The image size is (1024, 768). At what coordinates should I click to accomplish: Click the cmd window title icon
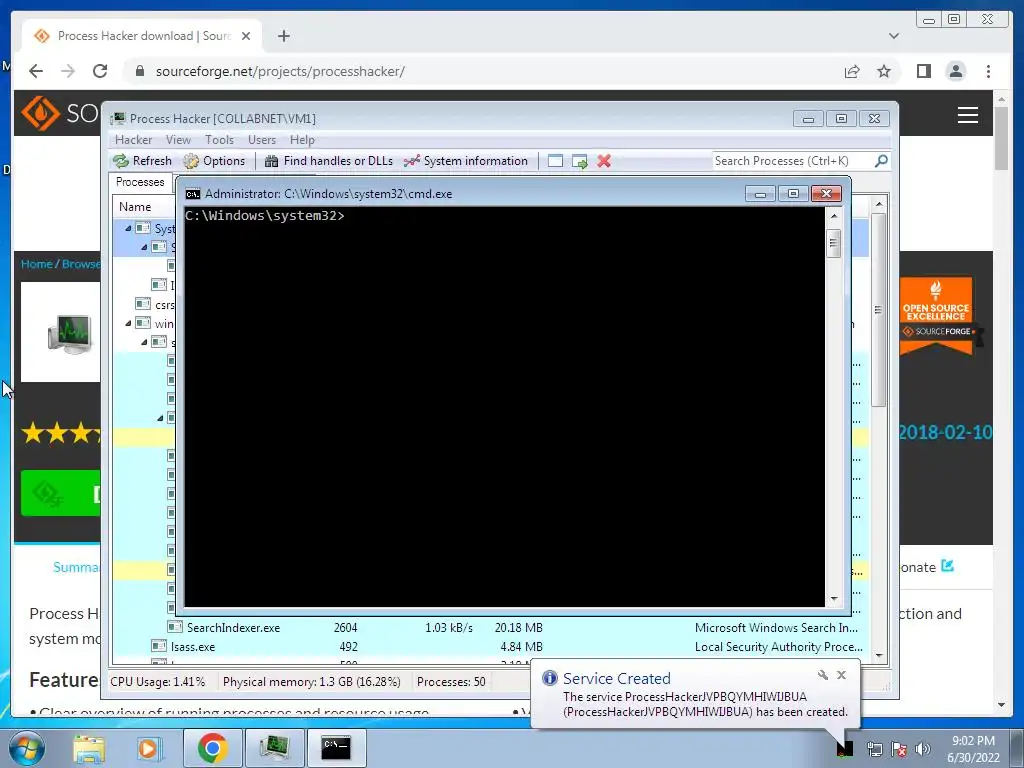tap(193, 194)
